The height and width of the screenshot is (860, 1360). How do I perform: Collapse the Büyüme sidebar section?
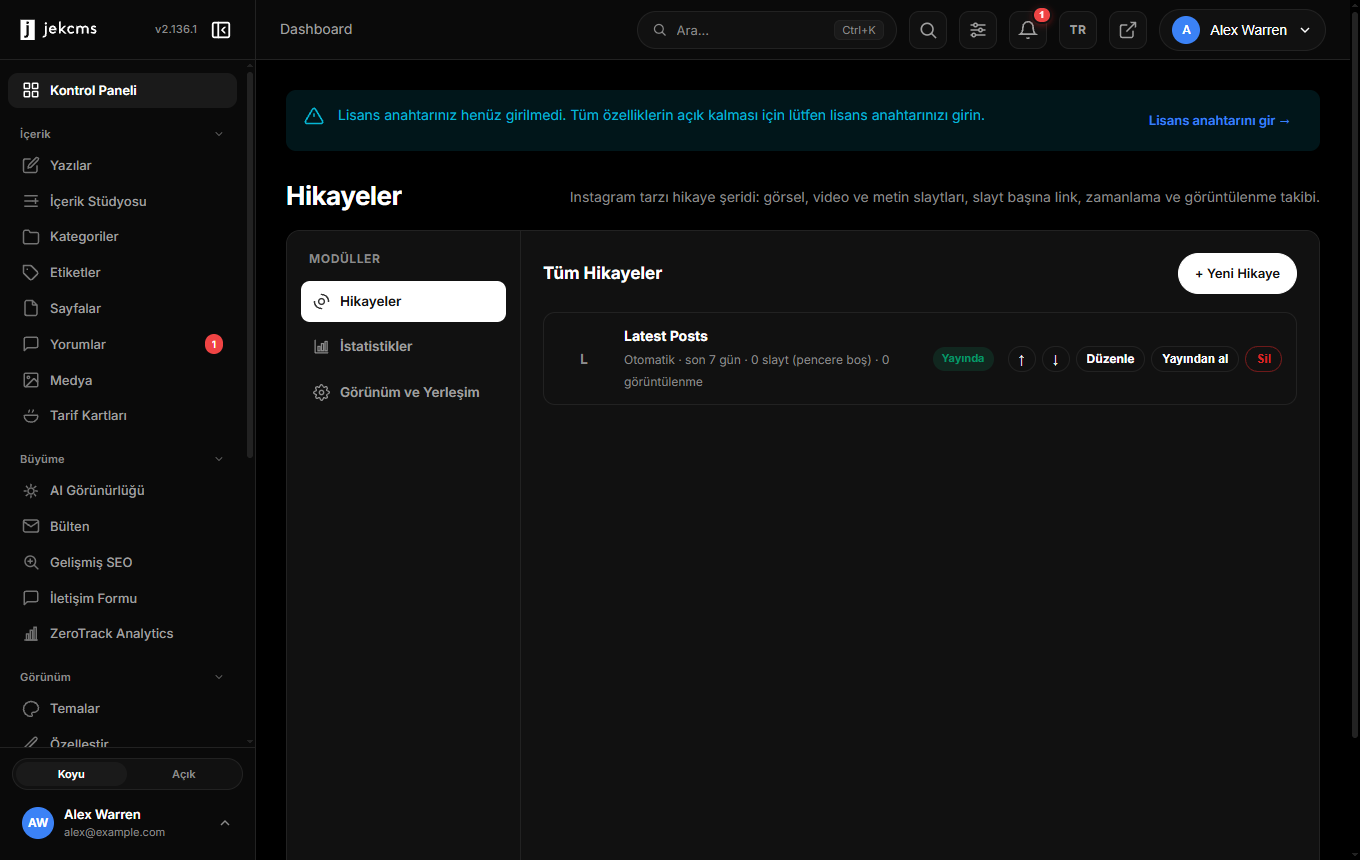[x=122, y=459]
